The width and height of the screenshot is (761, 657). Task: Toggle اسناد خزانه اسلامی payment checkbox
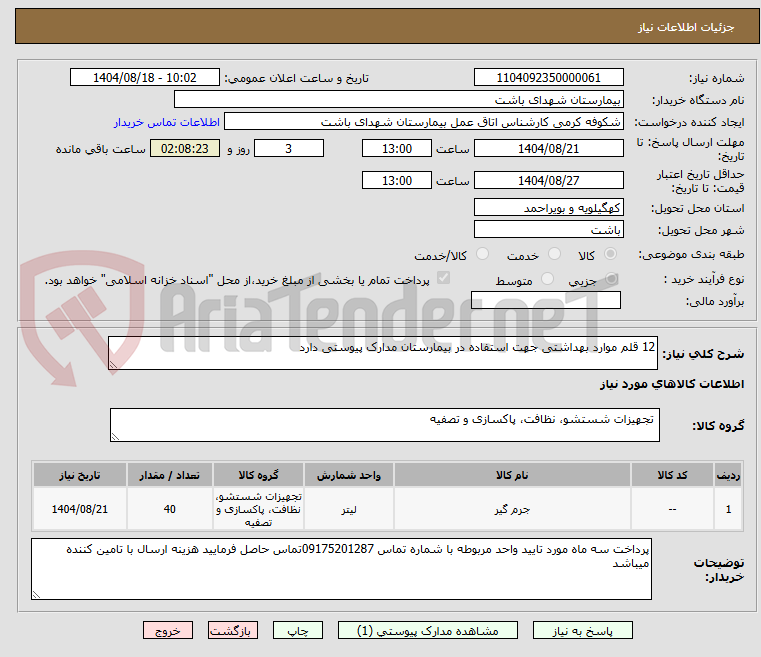pyautogui.click(x=443, y=278)
